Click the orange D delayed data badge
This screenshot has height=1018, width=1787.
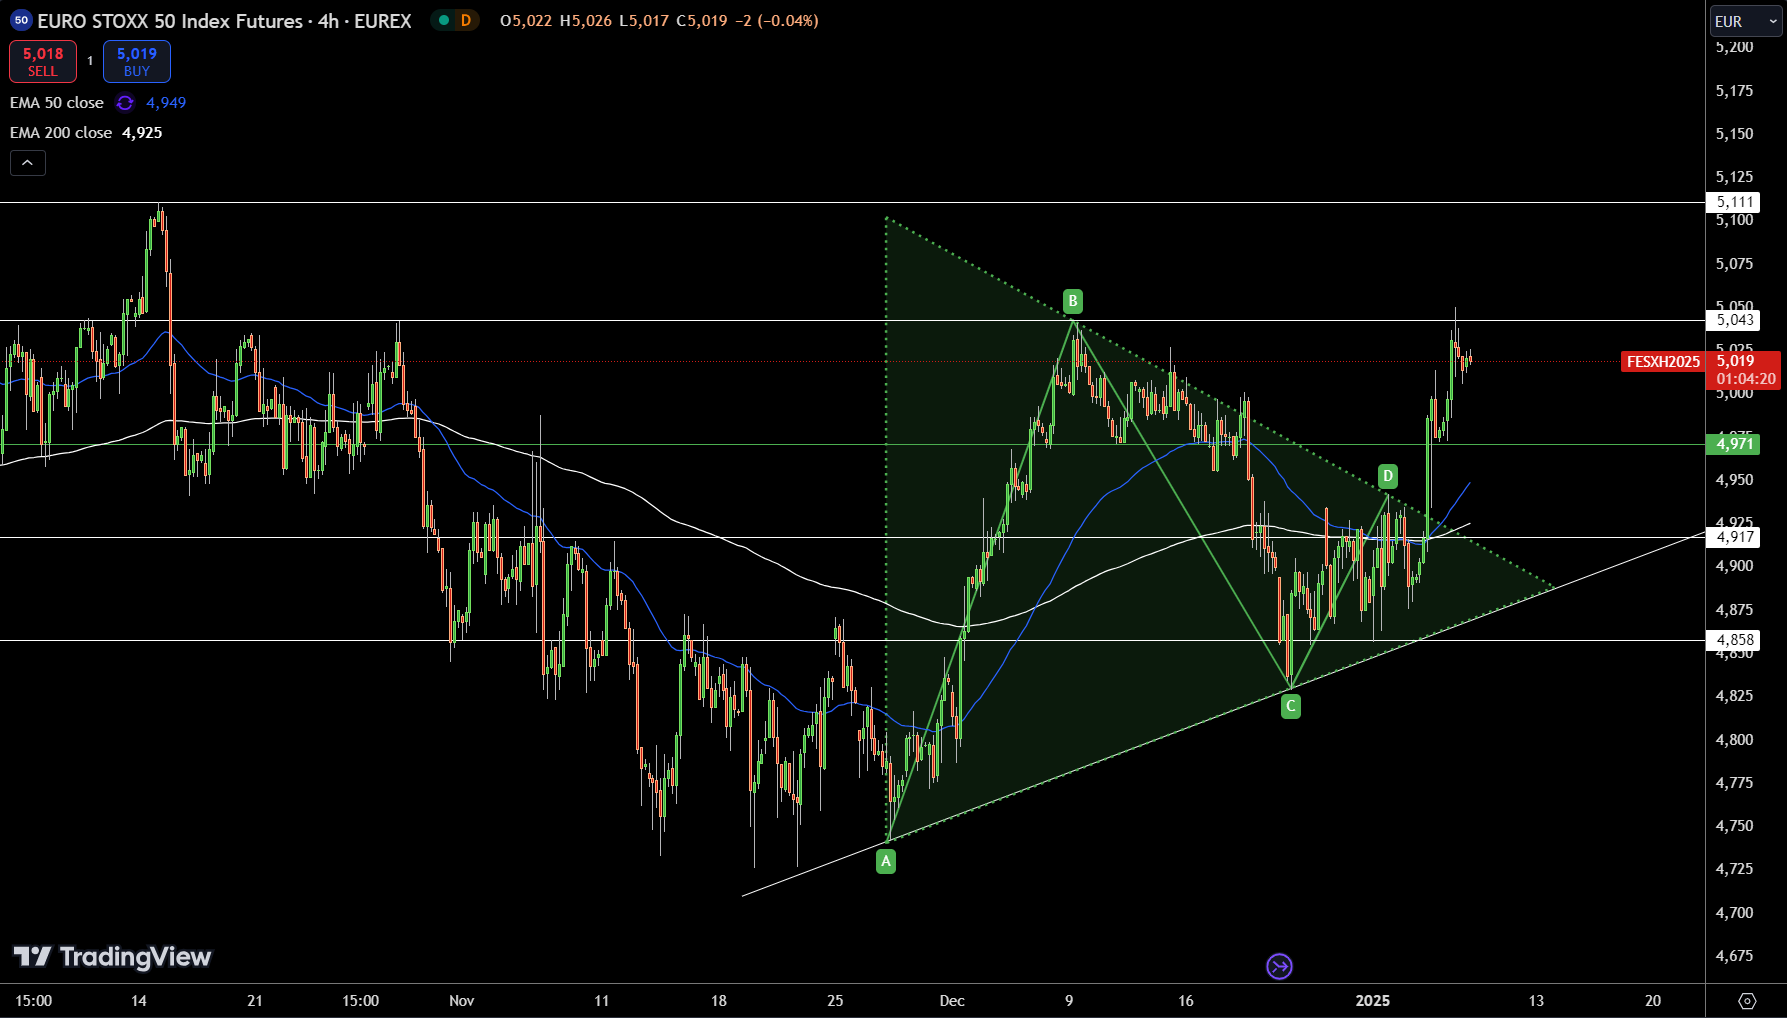[x=466, y=21]
